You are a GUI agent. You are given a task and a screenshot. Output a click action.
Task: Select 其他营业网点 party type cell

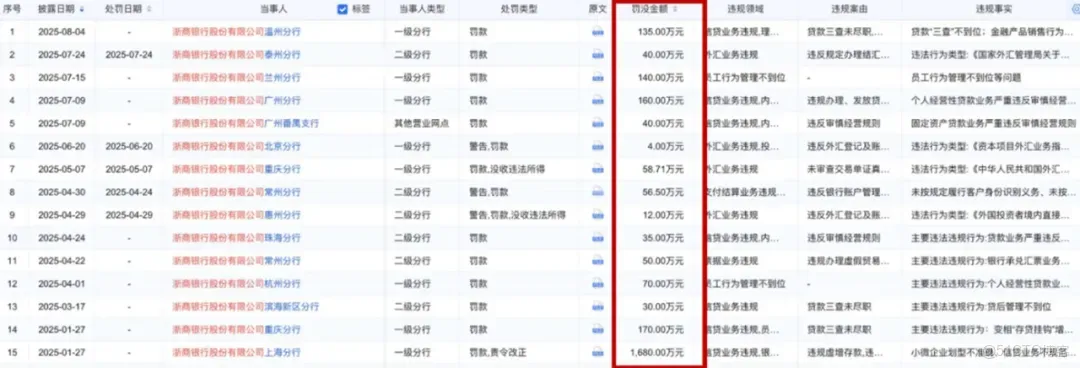[422, 123]
